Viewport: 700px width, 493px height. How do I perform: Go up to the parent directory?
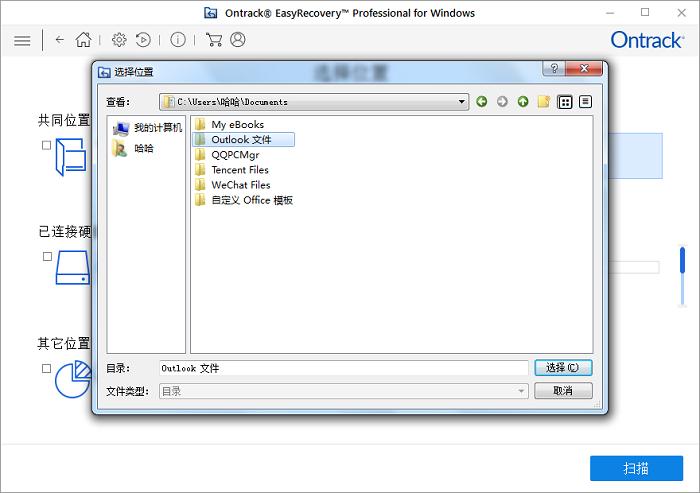(523, 102)
